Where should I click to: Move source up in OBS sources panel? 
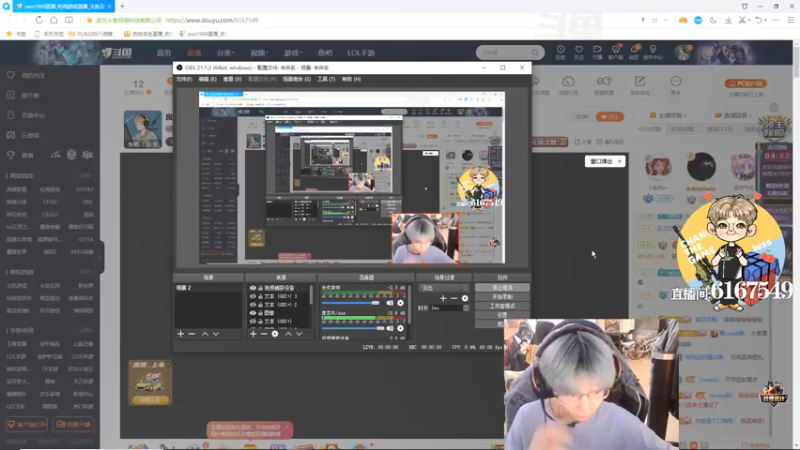(x=288, y=334)
